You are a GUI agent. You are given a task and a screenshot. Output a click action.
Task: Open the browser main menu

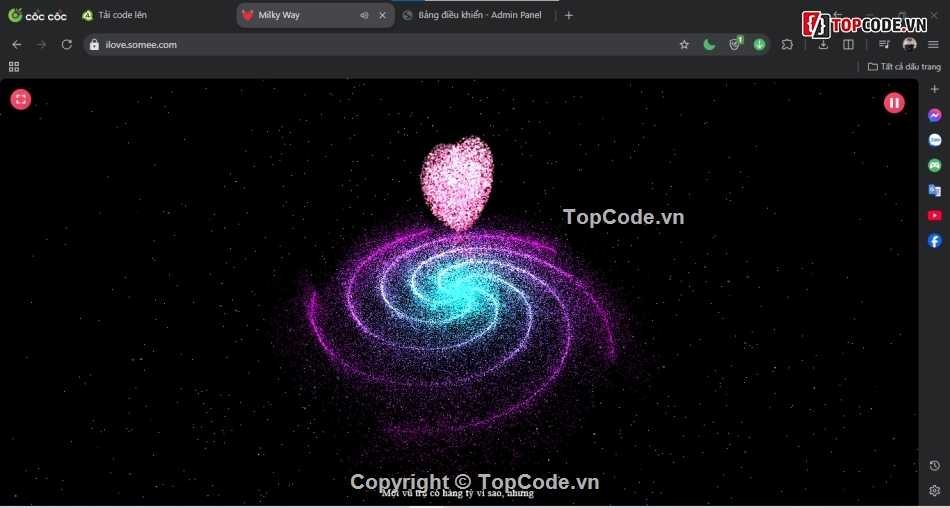pyautogui.click(x=934, y=44)
